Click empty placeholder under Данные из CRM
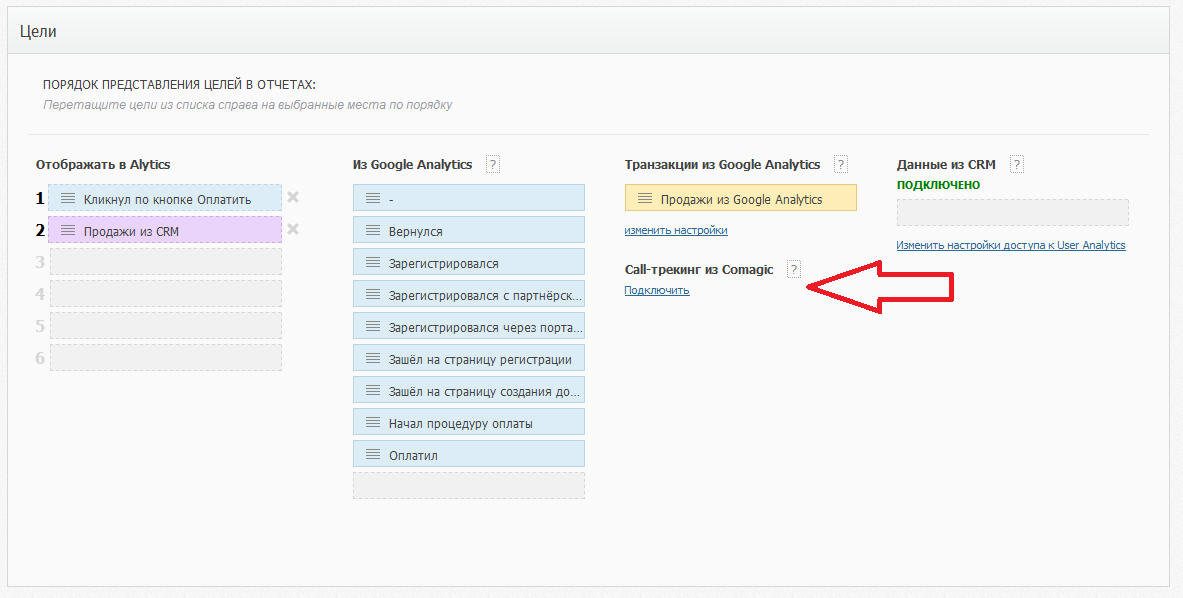This screenshot has width=1183, height=598. (x=1012, y=212)
